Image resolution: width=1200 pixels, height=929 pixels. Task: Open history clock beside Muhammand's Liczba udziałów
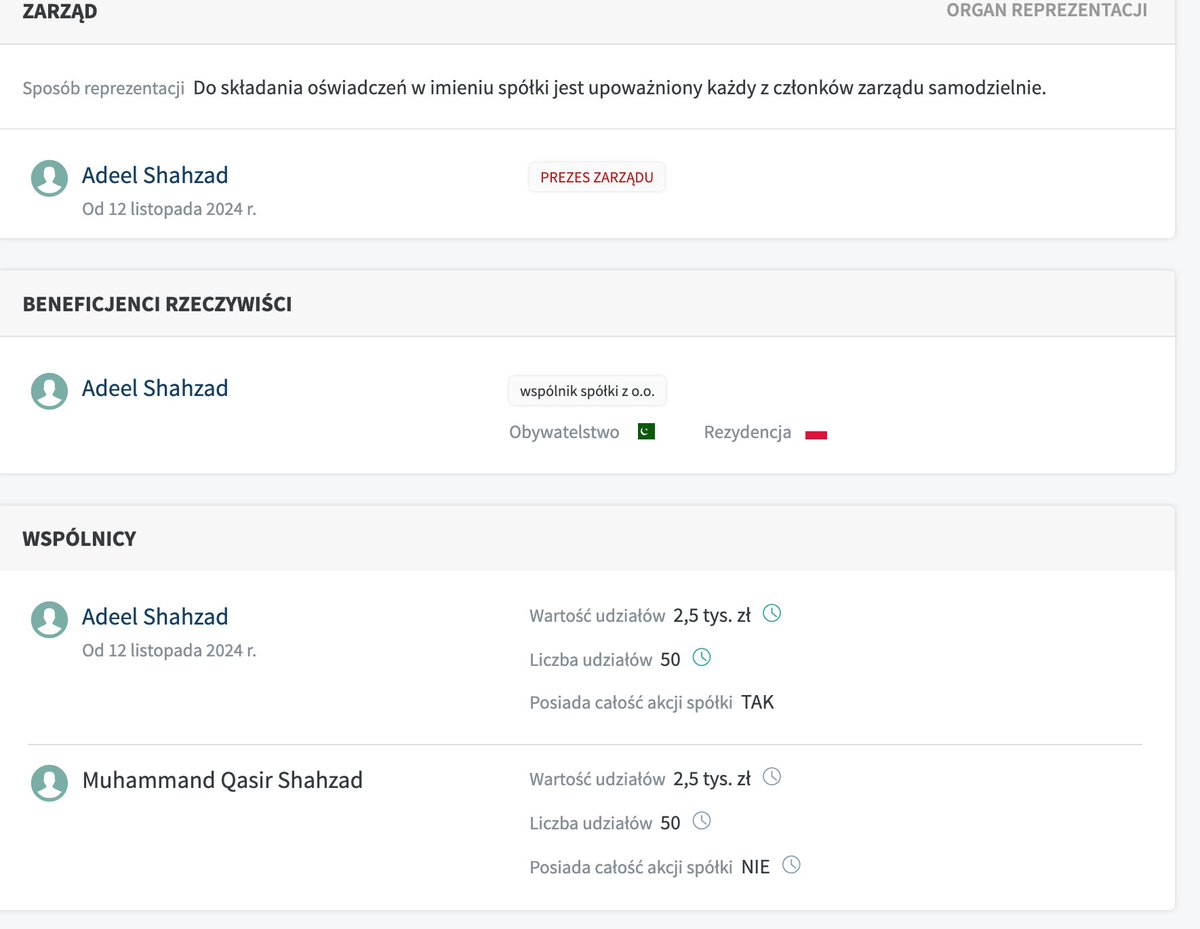pyautogui.click(x=702, y=821)
